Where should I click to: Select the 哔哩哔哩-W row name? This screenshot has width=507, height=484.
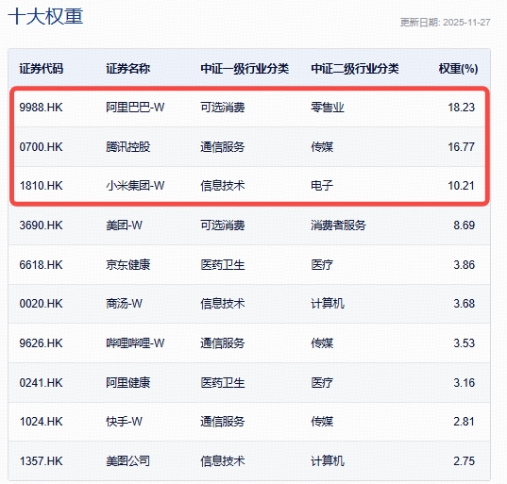[x=135, y=343]
